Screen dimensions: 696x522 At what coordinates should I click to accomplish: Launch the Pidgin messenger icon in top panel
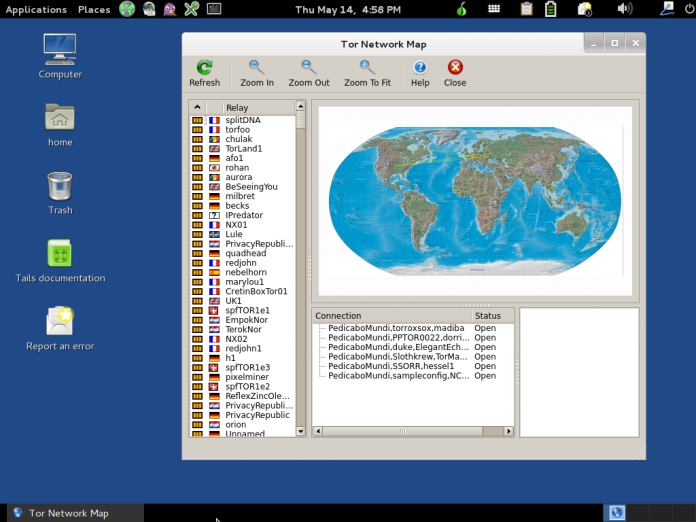[x=170, y=9]
